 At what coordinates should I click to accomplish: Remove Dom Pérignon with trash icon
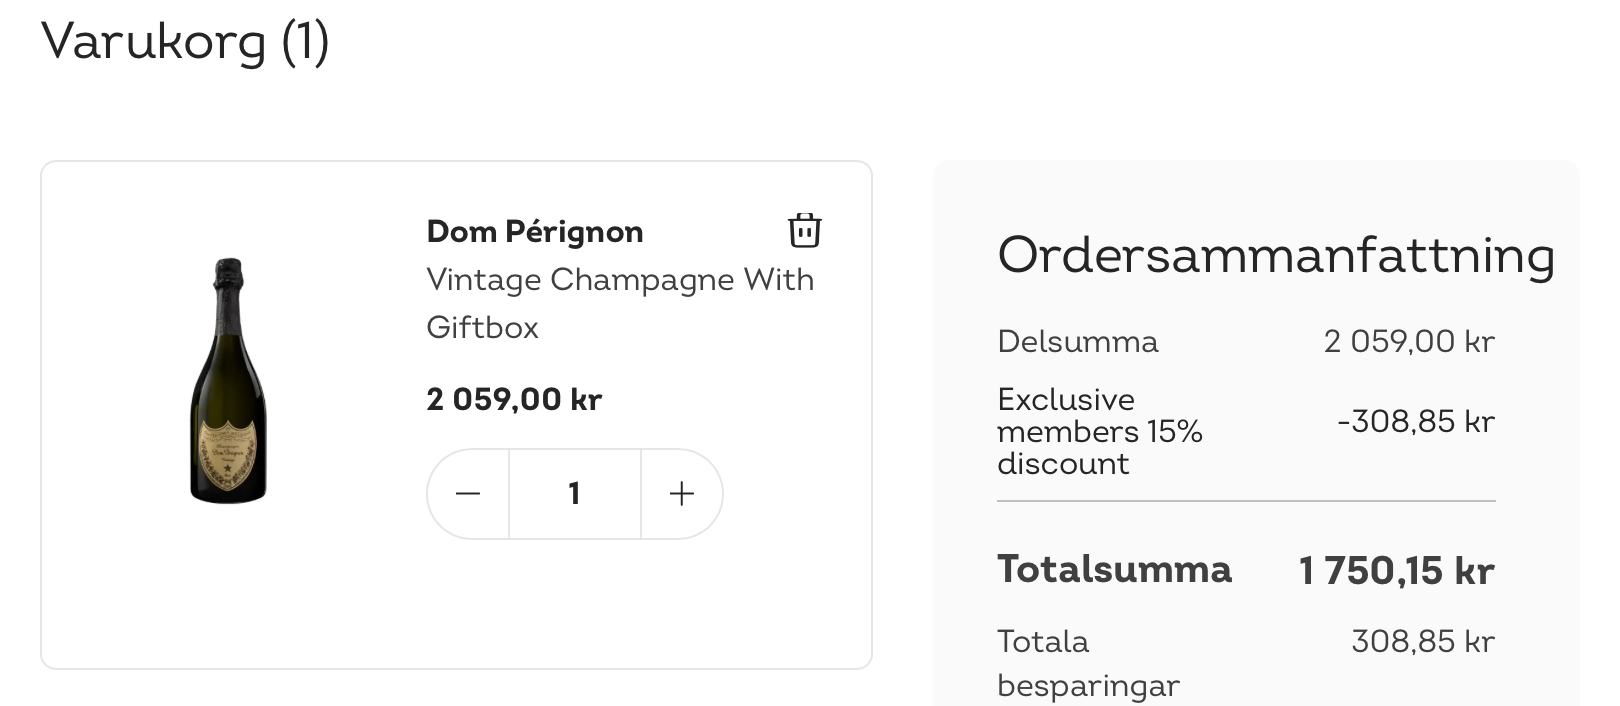(804, 230)
